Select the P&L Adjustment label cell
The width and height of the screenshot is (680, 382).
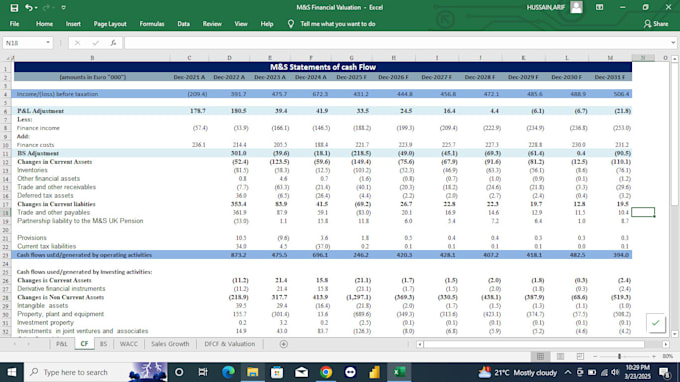(92, 111)
